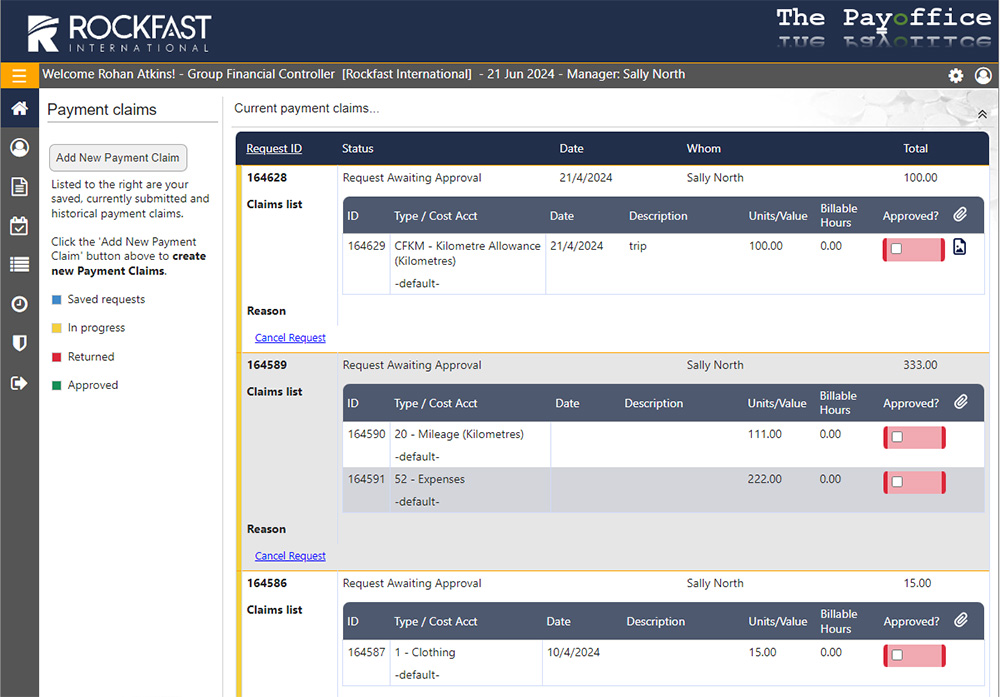Screen dimensions: 1000x697
Task: Click the total 100.00 for request 164628
Action: pyautogui.click(x=920, y=177)
